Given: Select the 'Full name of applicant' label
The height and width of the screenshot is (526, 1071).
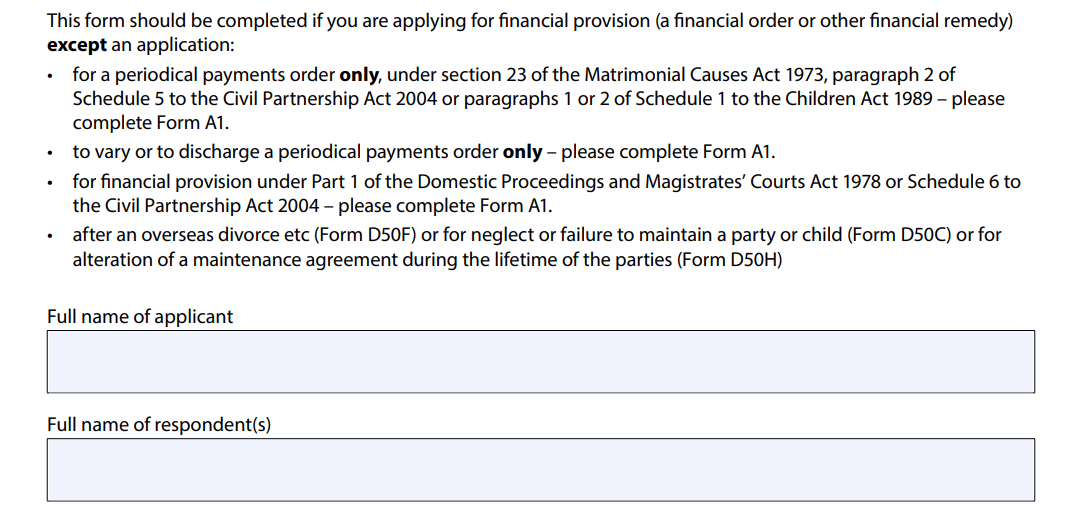Looking at the screenshot, I should [140, 316].
